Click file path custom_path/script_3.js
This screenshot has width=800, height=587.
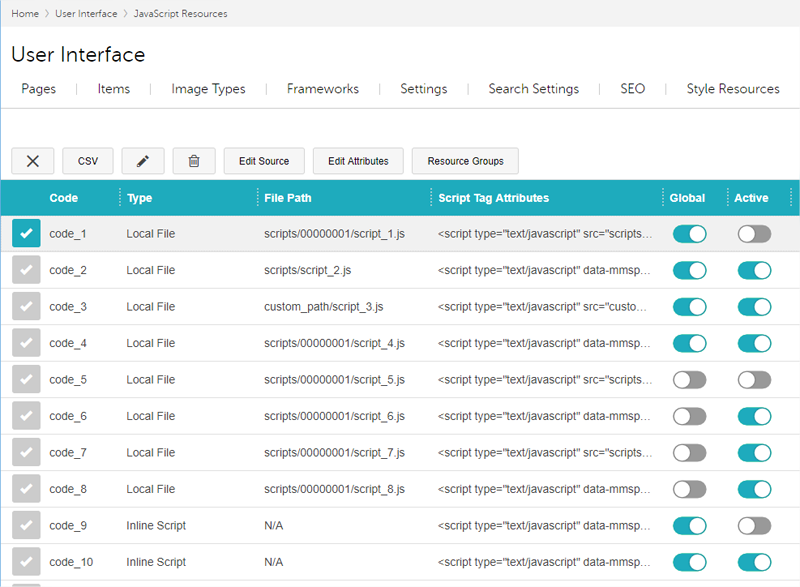323,307
